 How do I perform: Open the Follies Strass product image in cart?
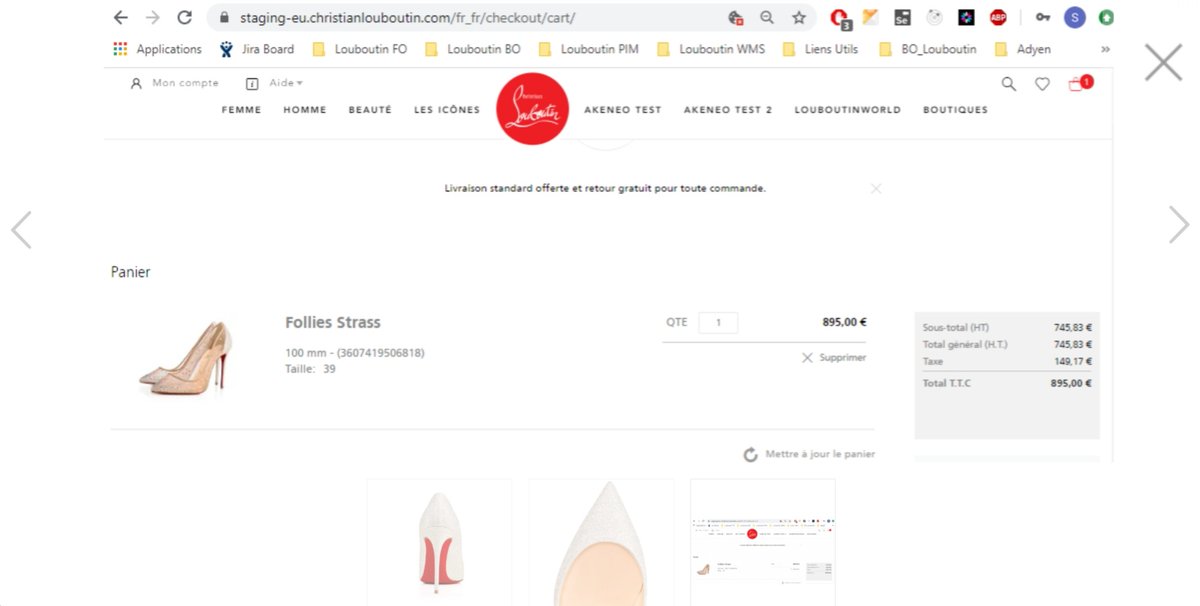(187, 357)
